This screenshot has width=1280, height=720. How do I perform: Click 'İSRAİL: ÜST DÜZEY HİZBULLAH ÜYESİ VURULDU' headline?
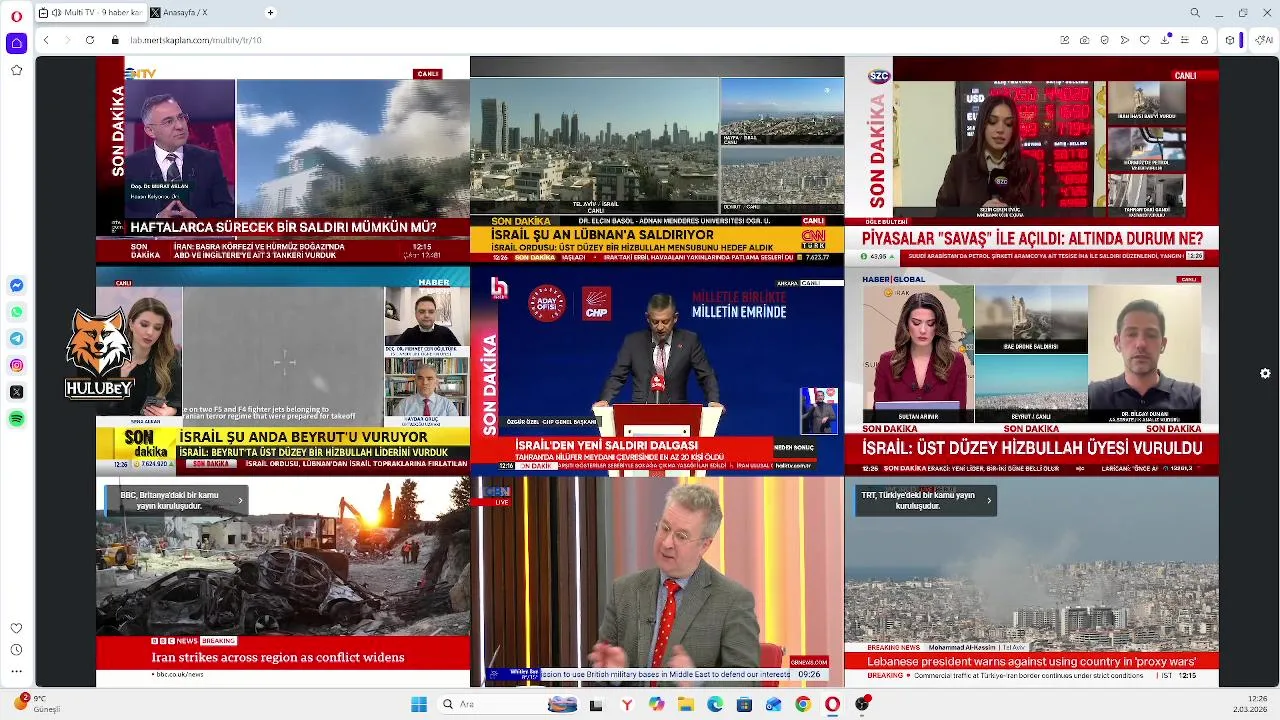(1032, 448)
